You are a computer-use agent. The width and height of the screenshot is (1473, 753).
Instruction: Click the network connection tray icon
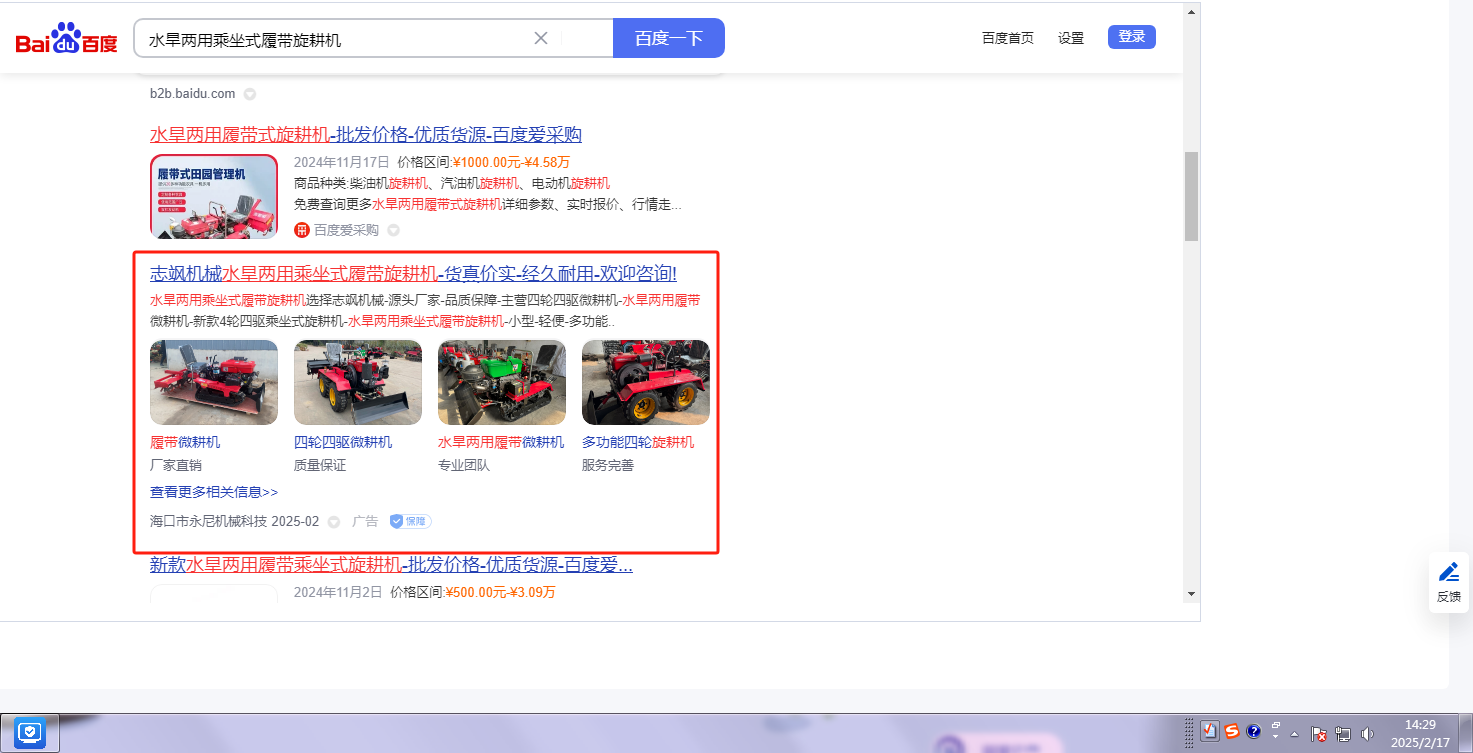1343,733
